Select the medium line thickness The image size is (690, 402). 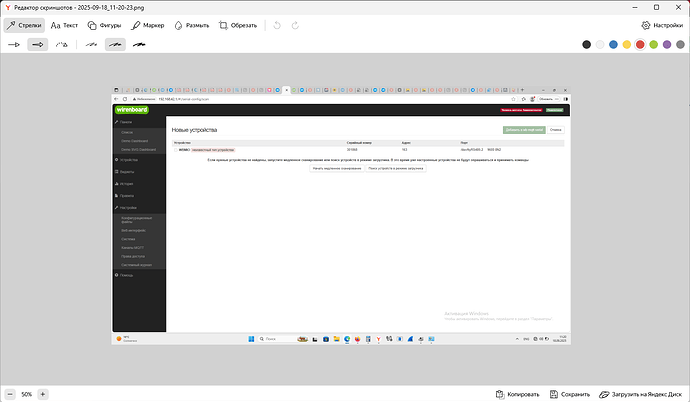pyautogui.click(x=115, y=45)
